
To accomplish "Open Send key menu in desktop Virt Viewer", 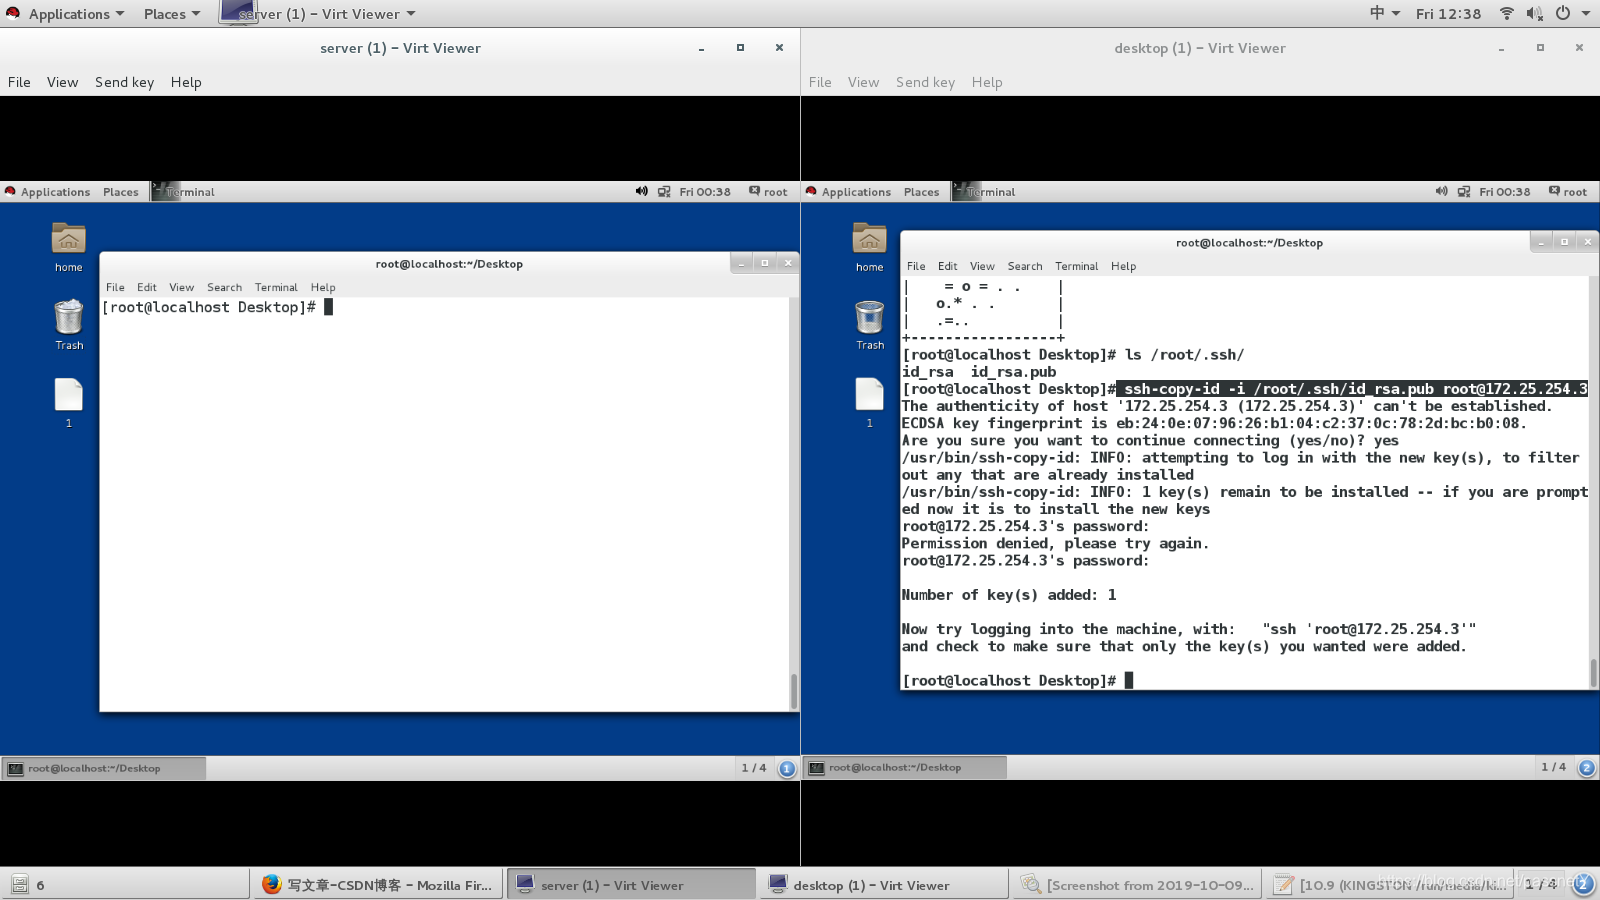I will pos(925,82).
